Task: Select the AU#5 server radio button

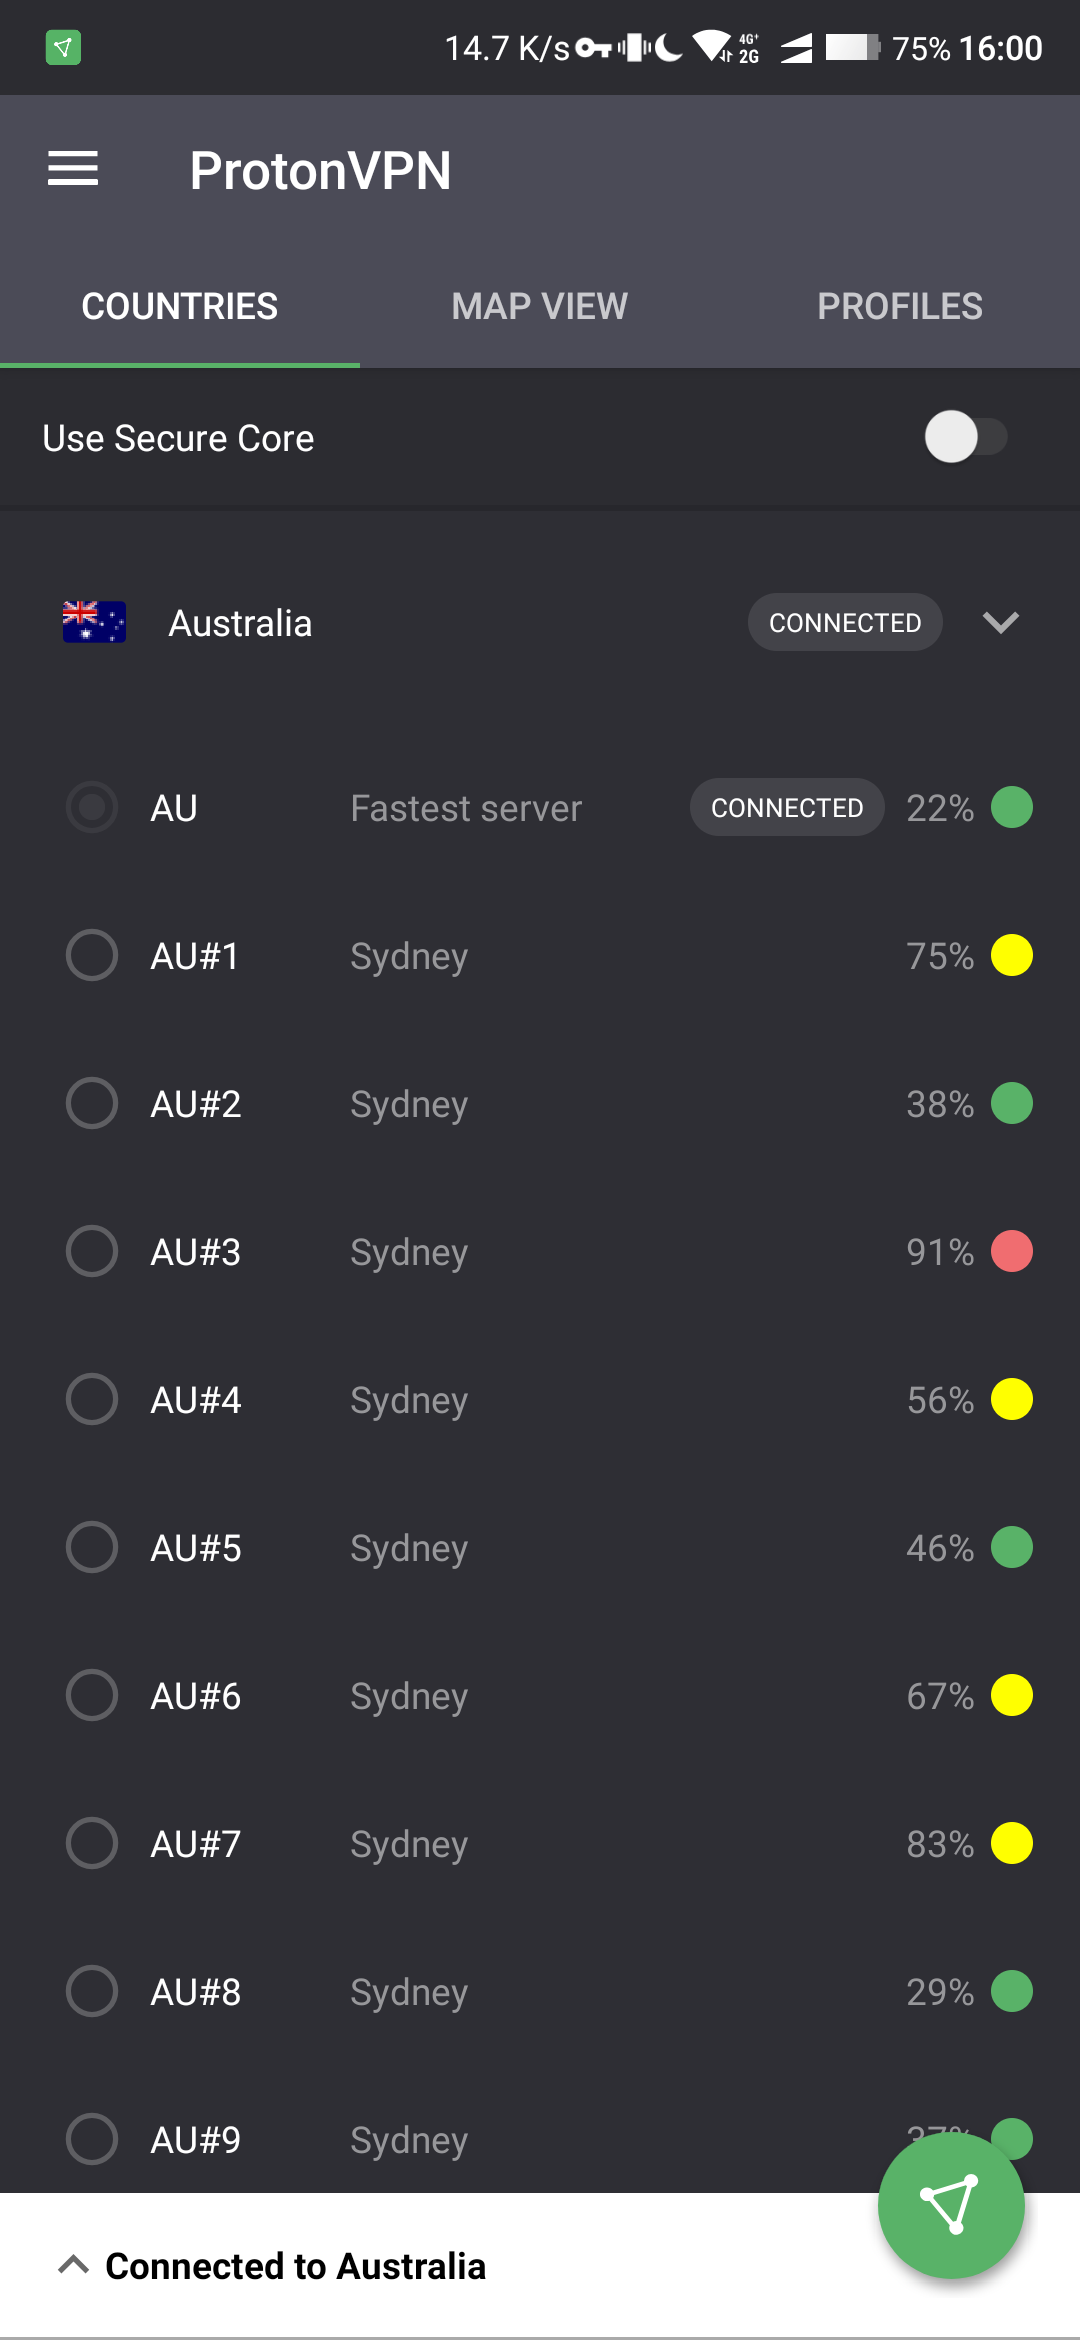Action: click(91, 1547)
